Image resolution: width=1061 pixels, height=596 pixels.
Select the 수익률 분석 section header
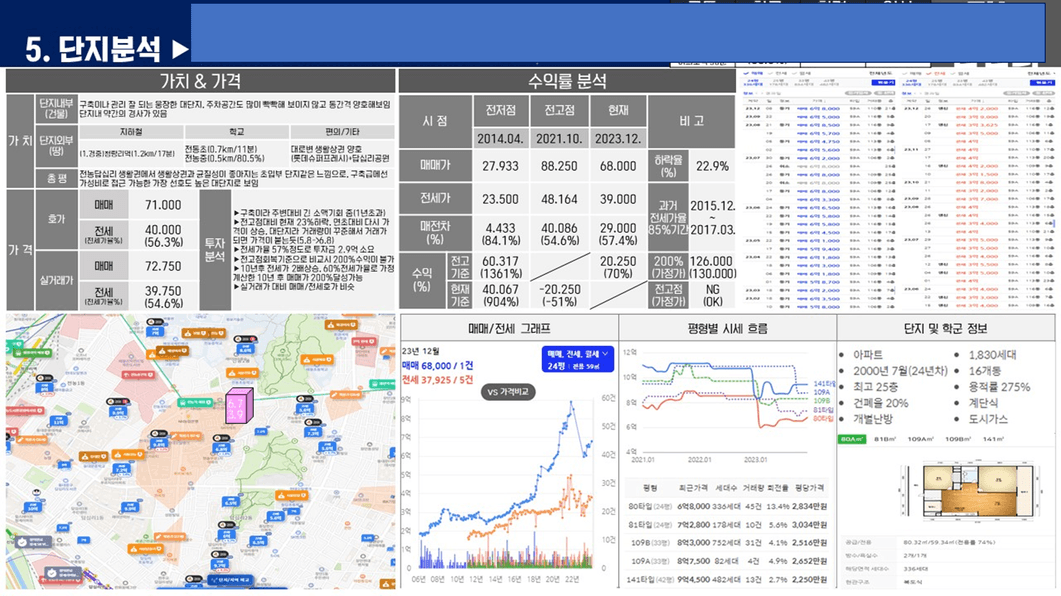click(566, 81)
